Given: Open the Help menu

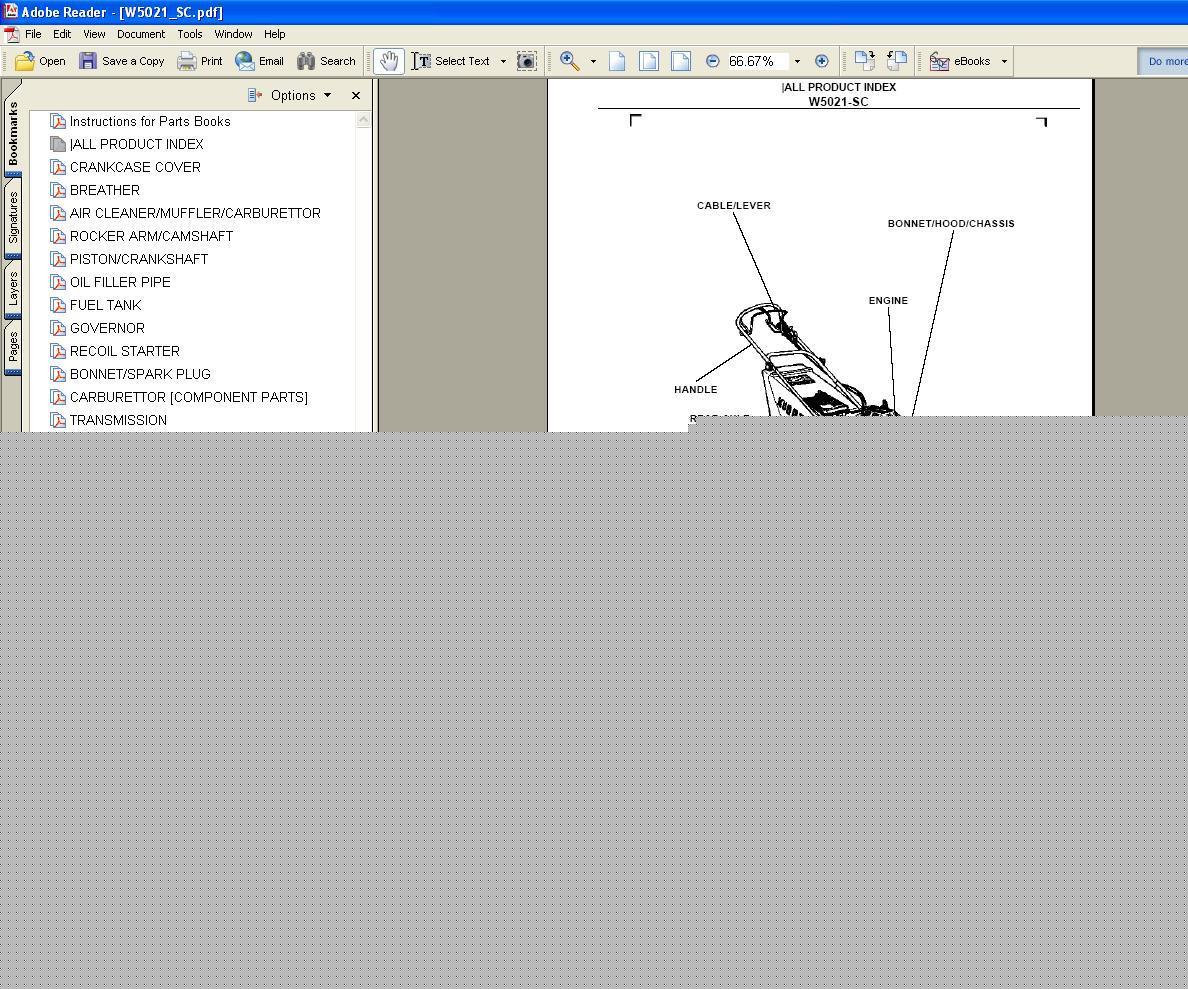Looking at the screenshot, I should [274, 34].
